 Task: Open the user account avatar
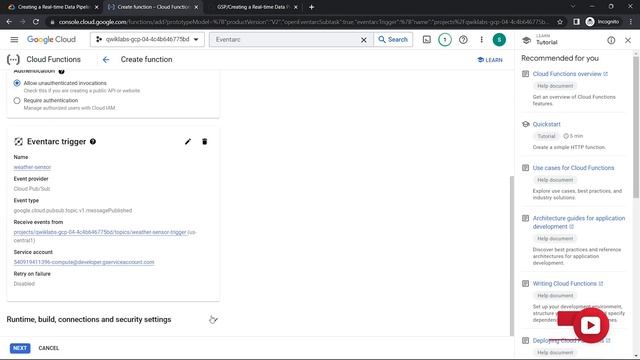(x=499, y=40)
